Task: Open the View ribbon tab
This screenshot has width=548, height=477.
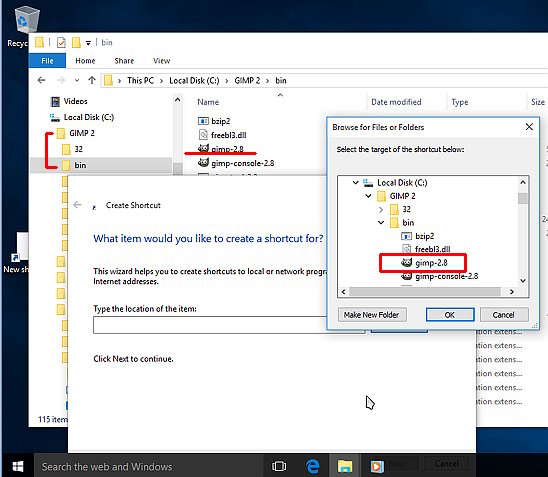Action: pyautogui.click(x=161, y=60)
